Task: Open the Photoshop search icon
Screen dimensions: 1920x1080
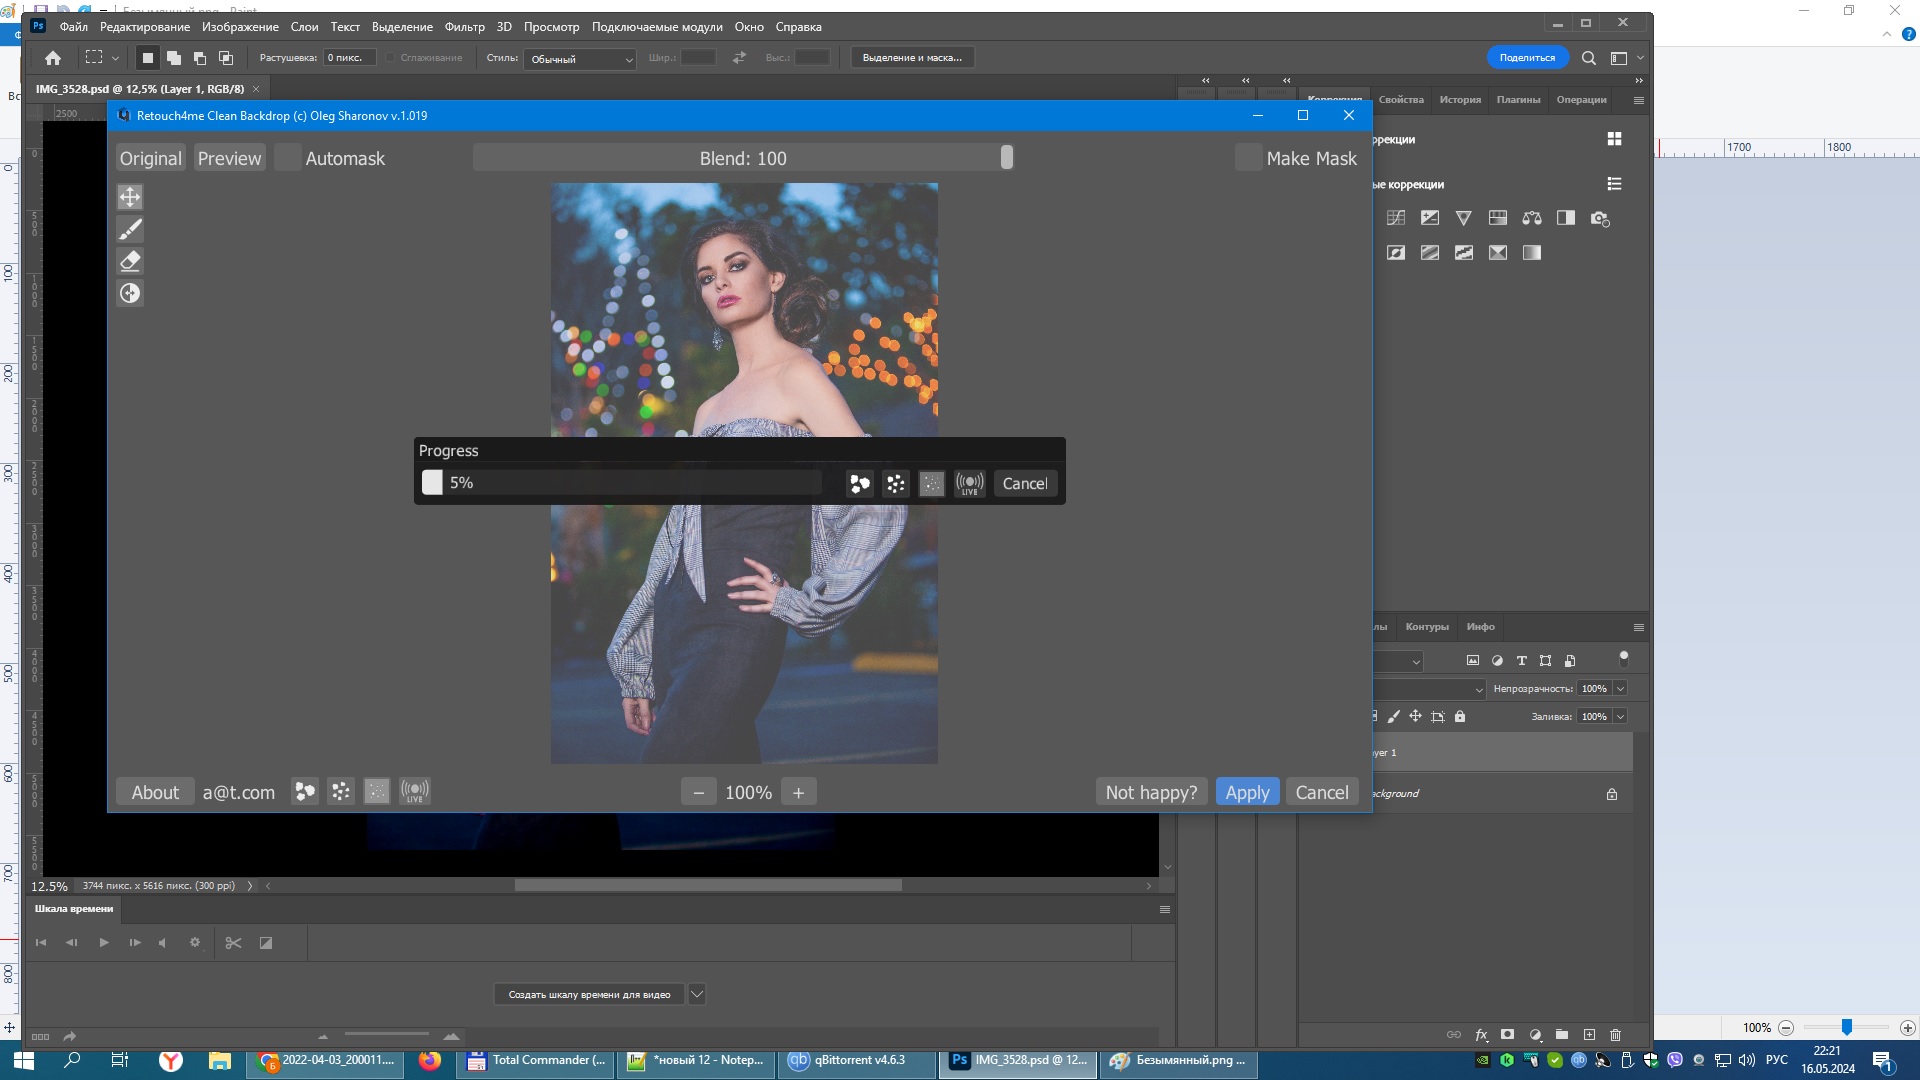Action: pos(1588,58)
